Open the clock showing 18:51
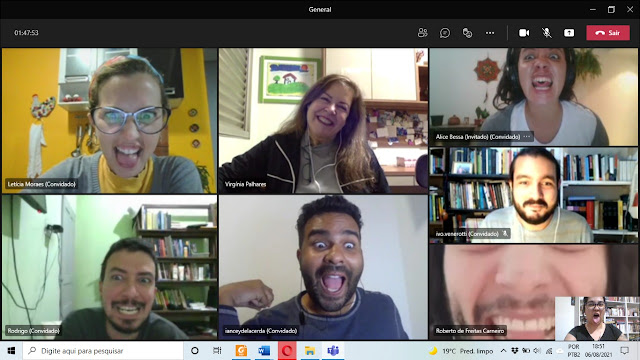Viewport: 640px width, 360px height. 598,351
